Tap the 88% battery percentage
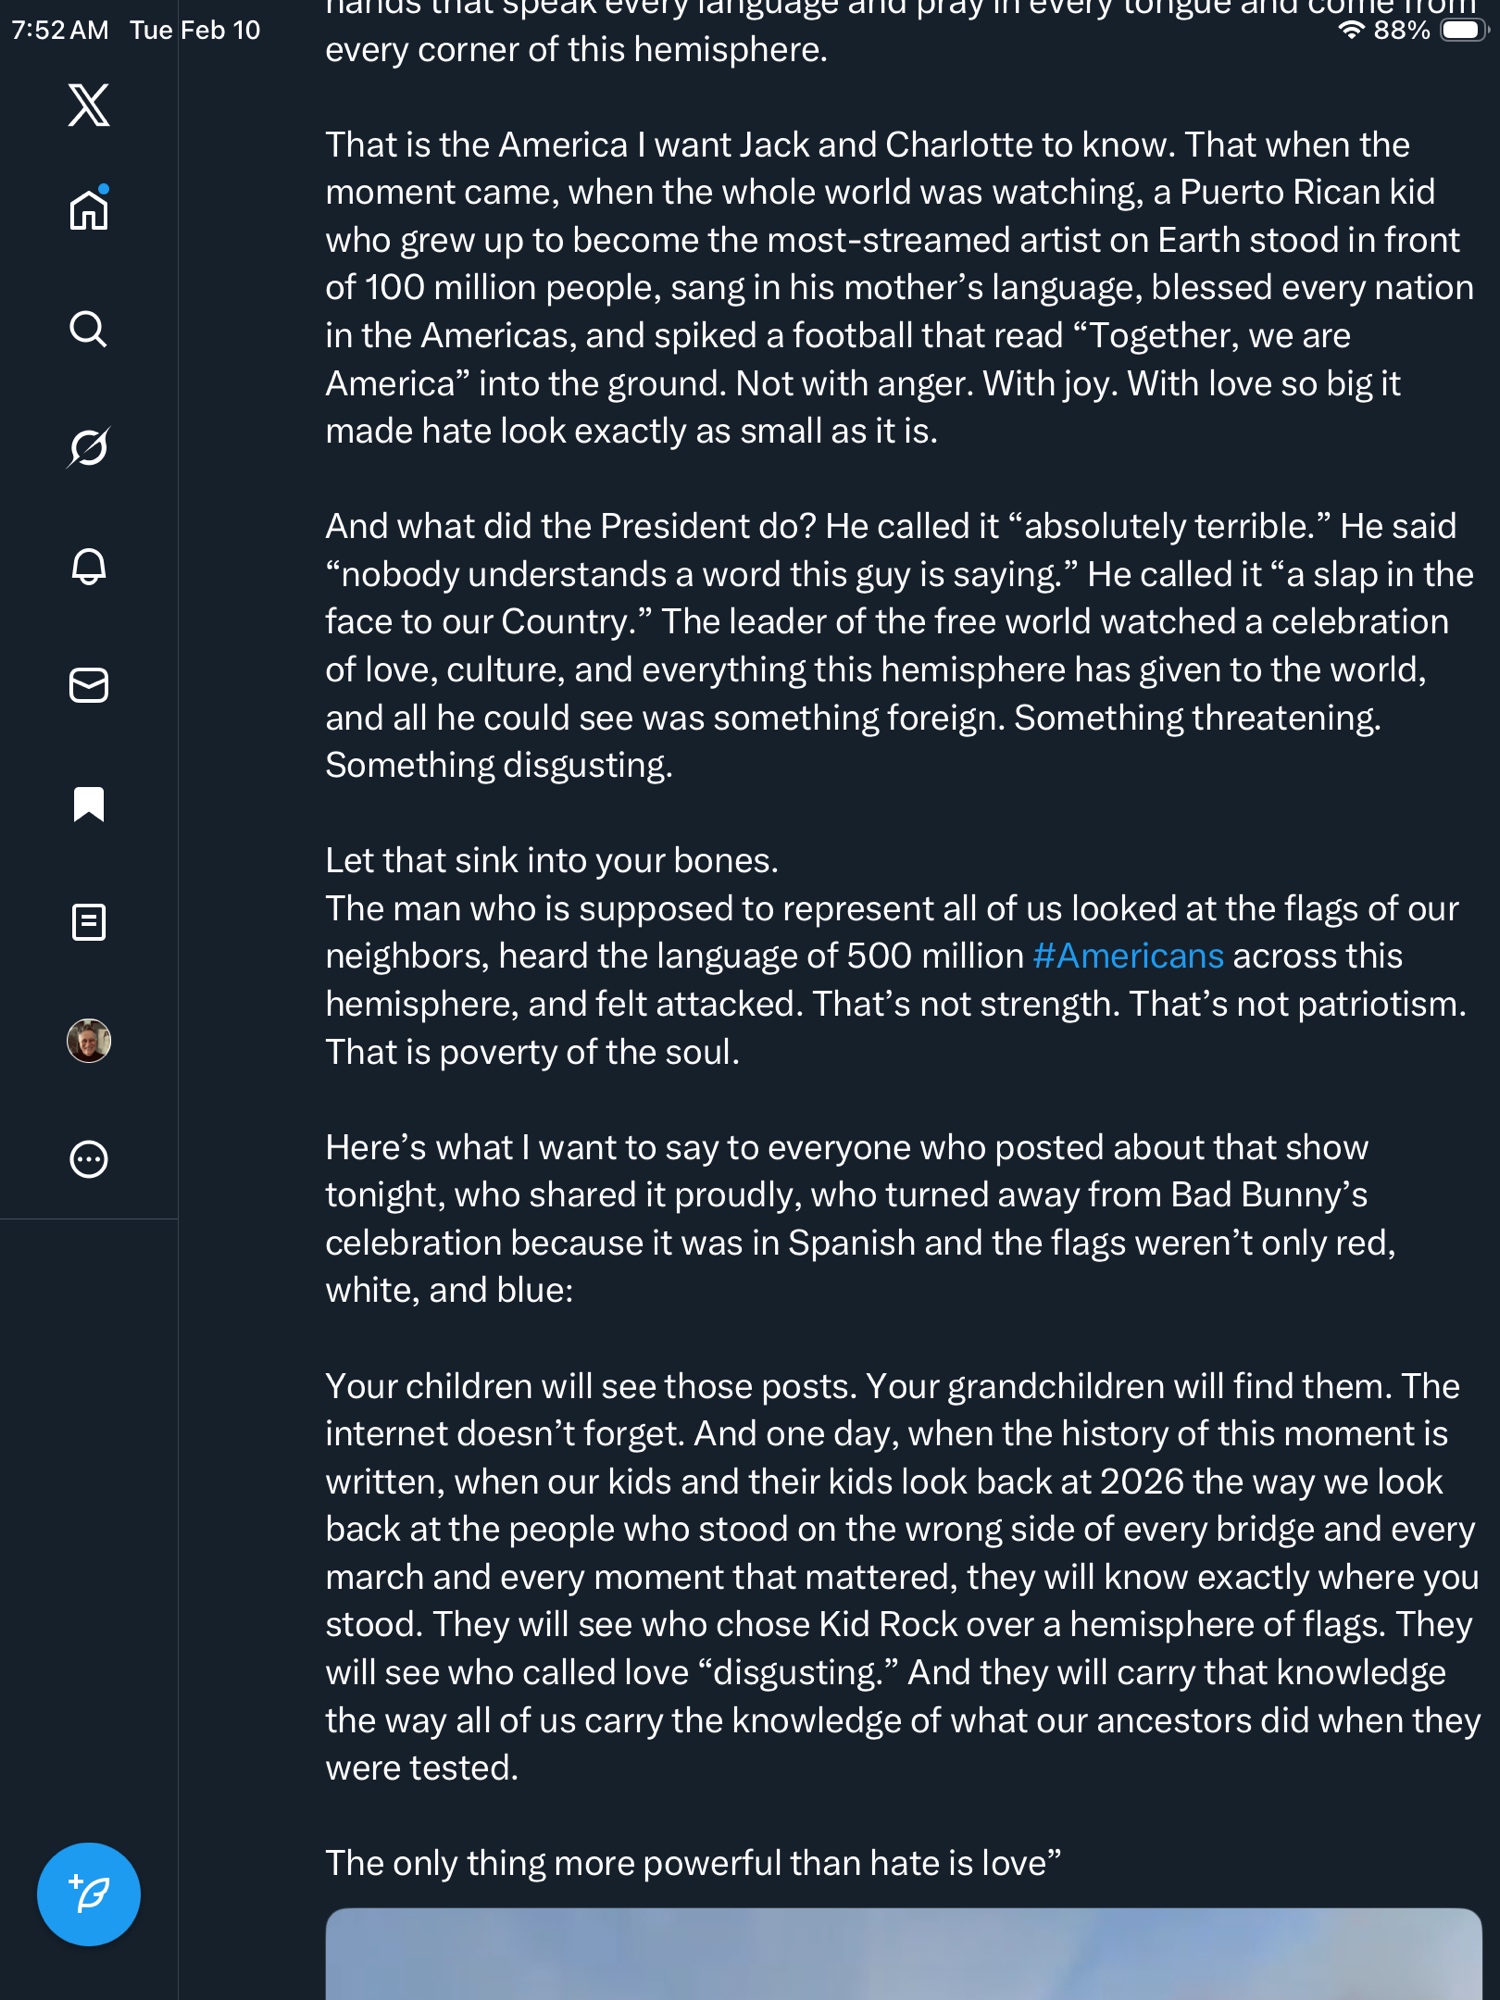1500x2000 pixels. pos(1402,30)
